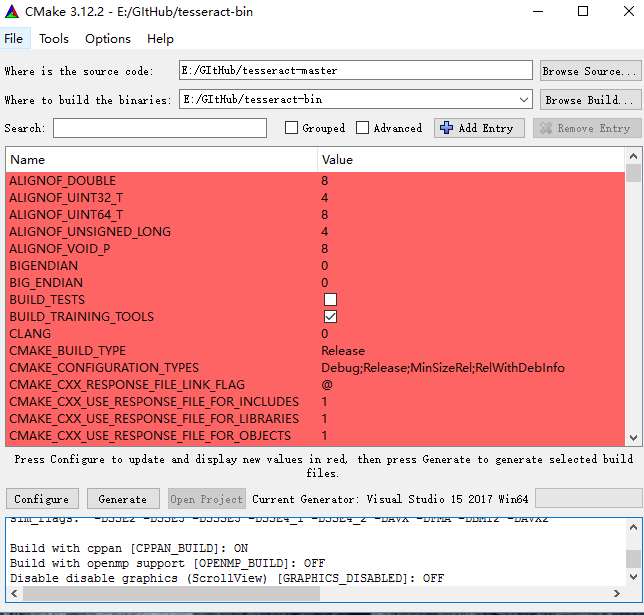This screenshot has width=644, height=615.
Task: Select the ALIGNOF_UINT64_T entry
Action: (66, 215)
